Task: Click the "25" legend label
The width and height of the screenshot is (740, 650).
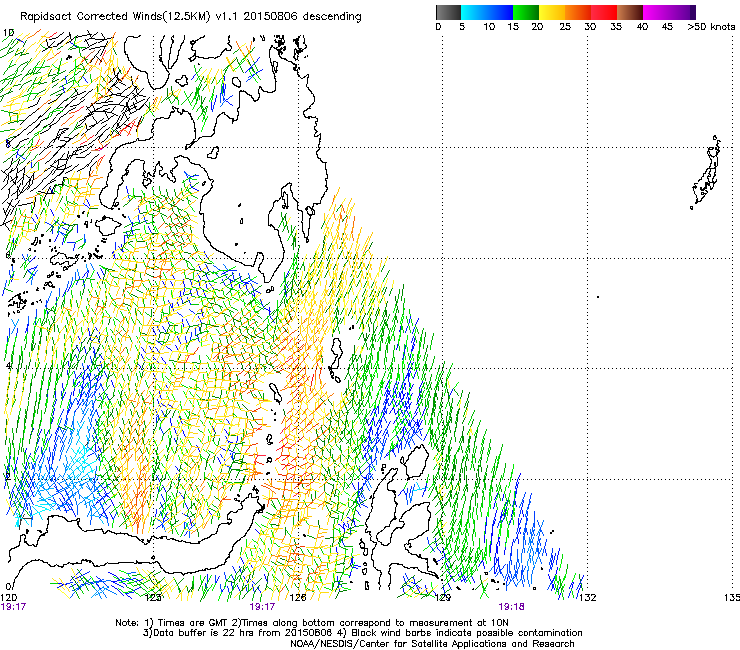Action: tap(565, 27)
